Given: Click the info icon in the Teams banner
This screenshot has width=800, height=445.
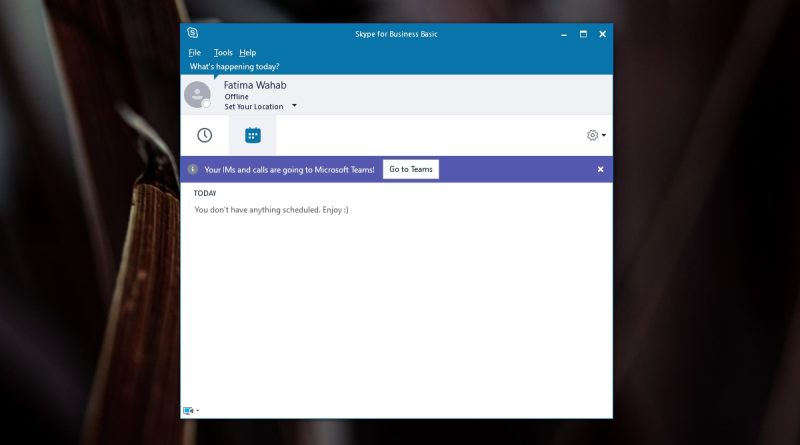Looking at the screenshot, I should tap(192, 169).
